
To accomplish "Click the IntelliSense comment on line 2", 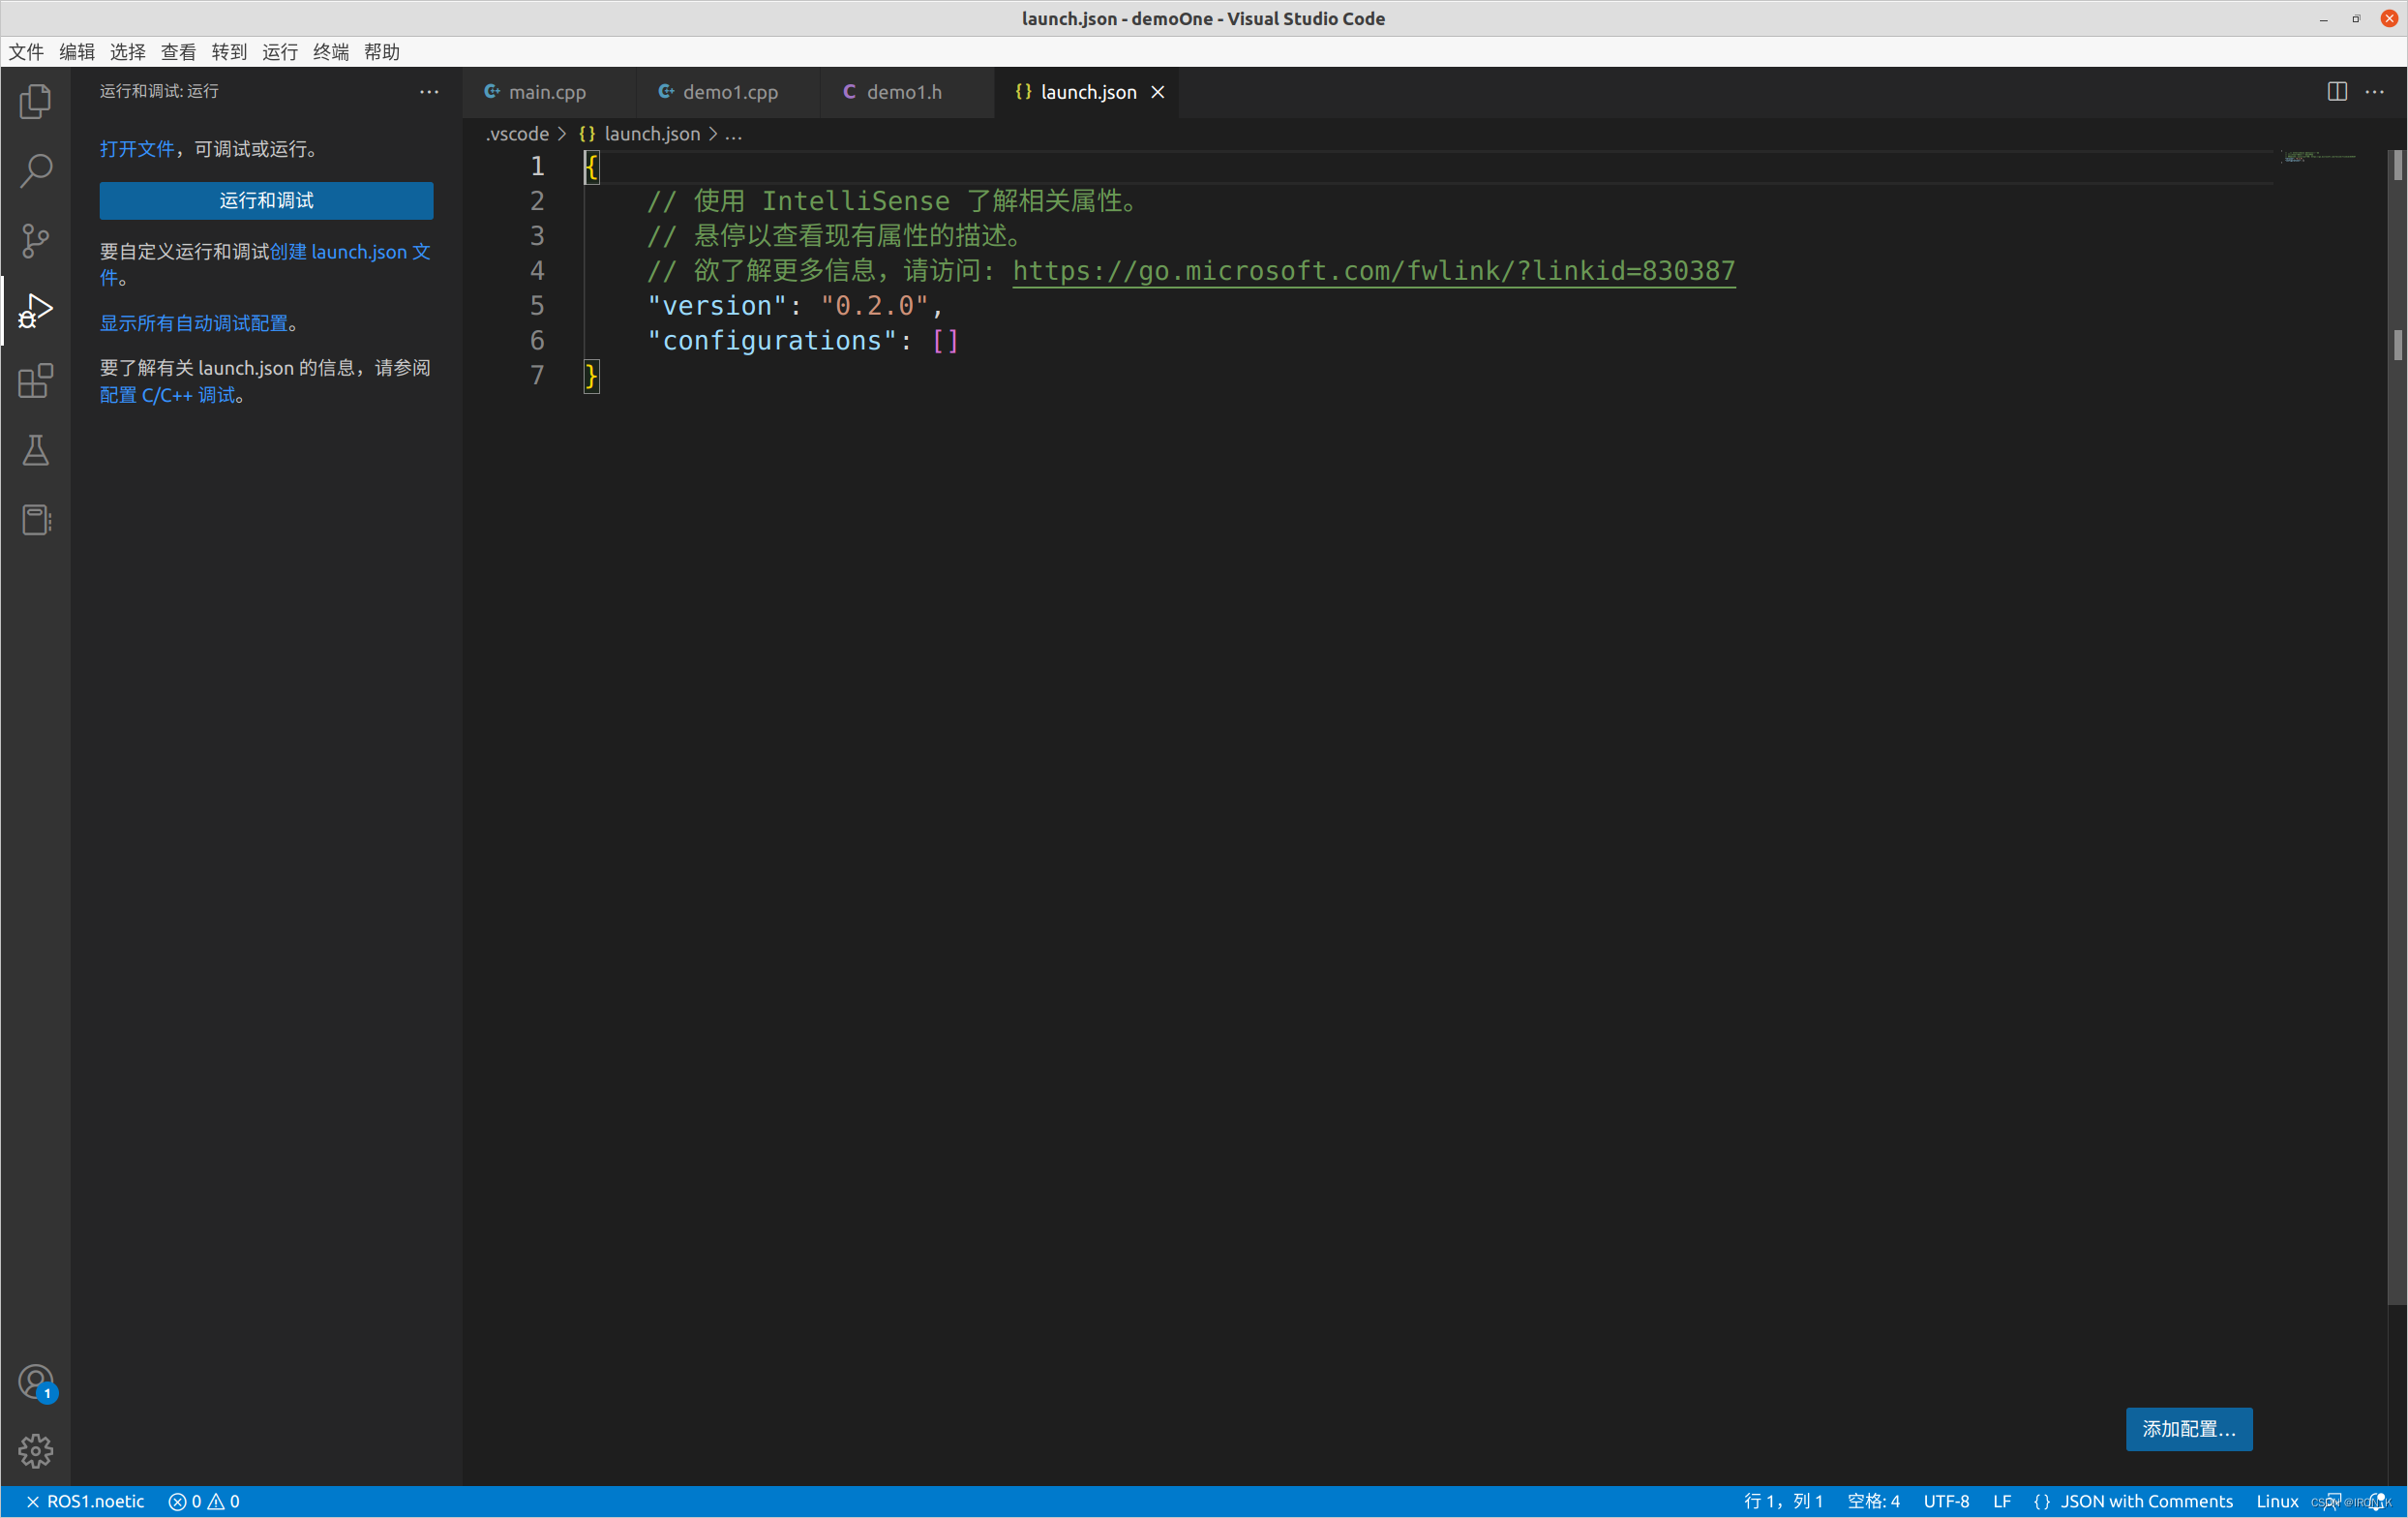I will click(895, 201).
